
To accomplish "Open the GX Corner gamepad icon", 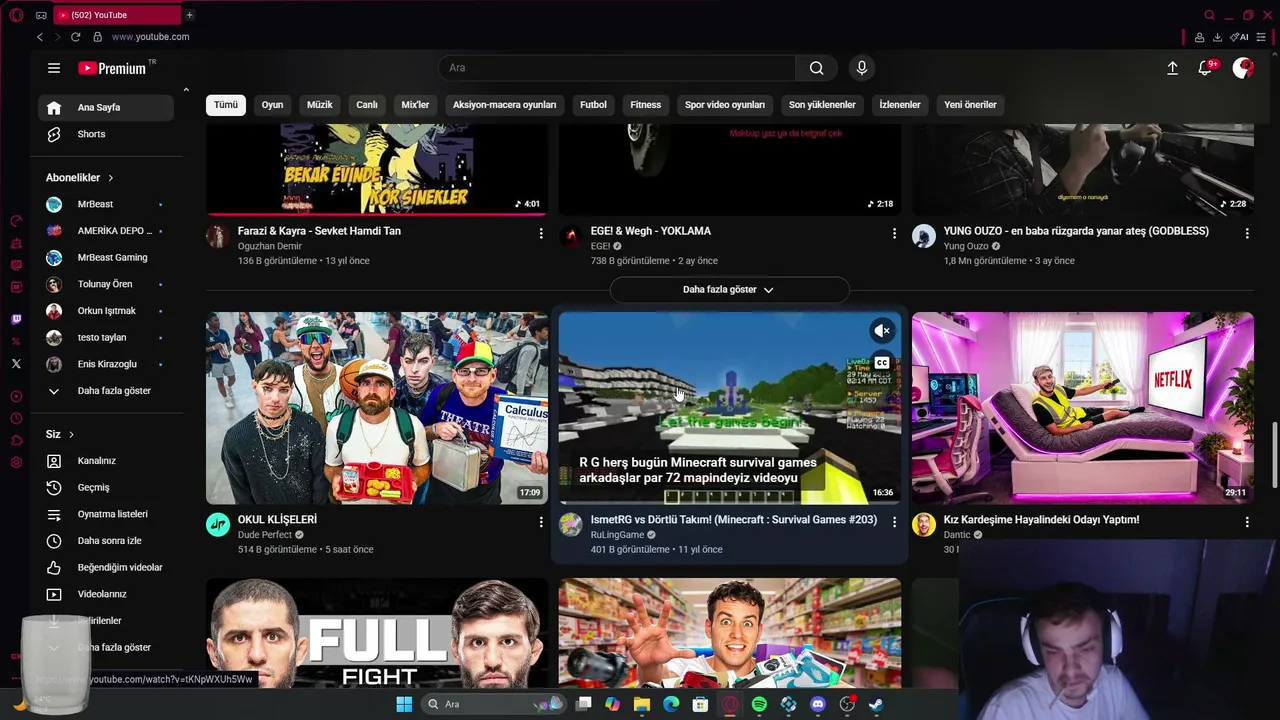I will pyautogui.click(x=41, y=15).
